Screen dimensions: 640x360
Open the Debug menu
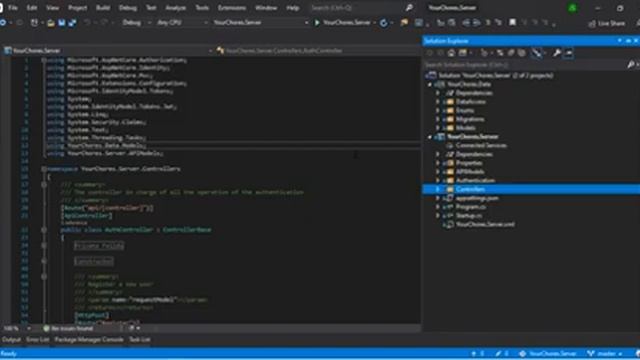128,8
